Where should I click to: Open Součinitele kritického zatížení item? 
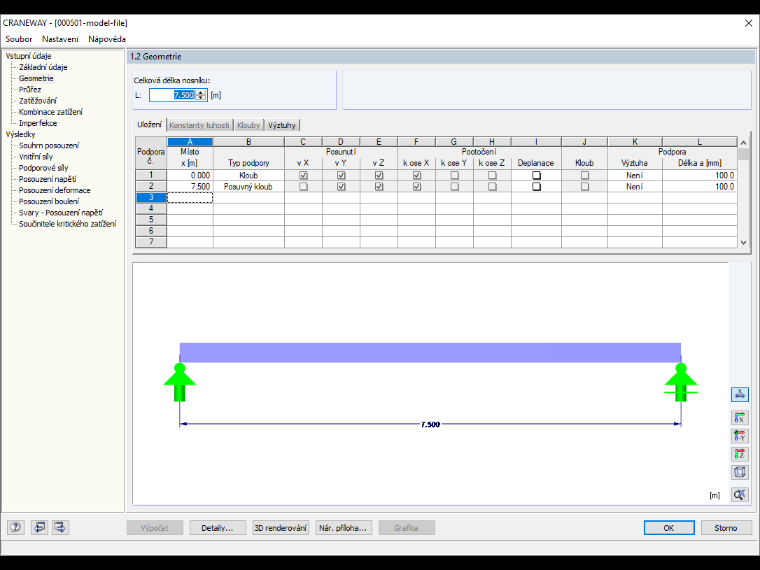tap(67, 223)
